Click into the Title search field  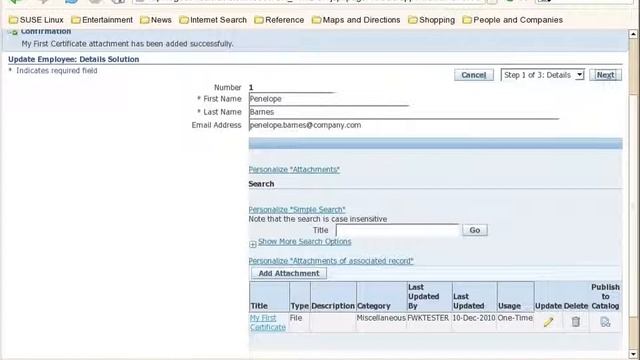(x=398, y=230)
